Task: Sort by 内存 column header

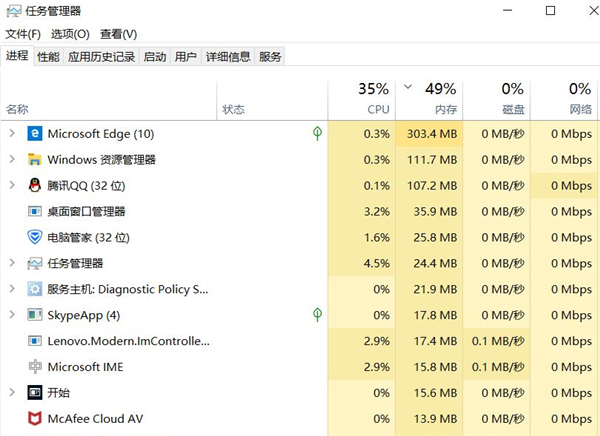Action: 446,109
